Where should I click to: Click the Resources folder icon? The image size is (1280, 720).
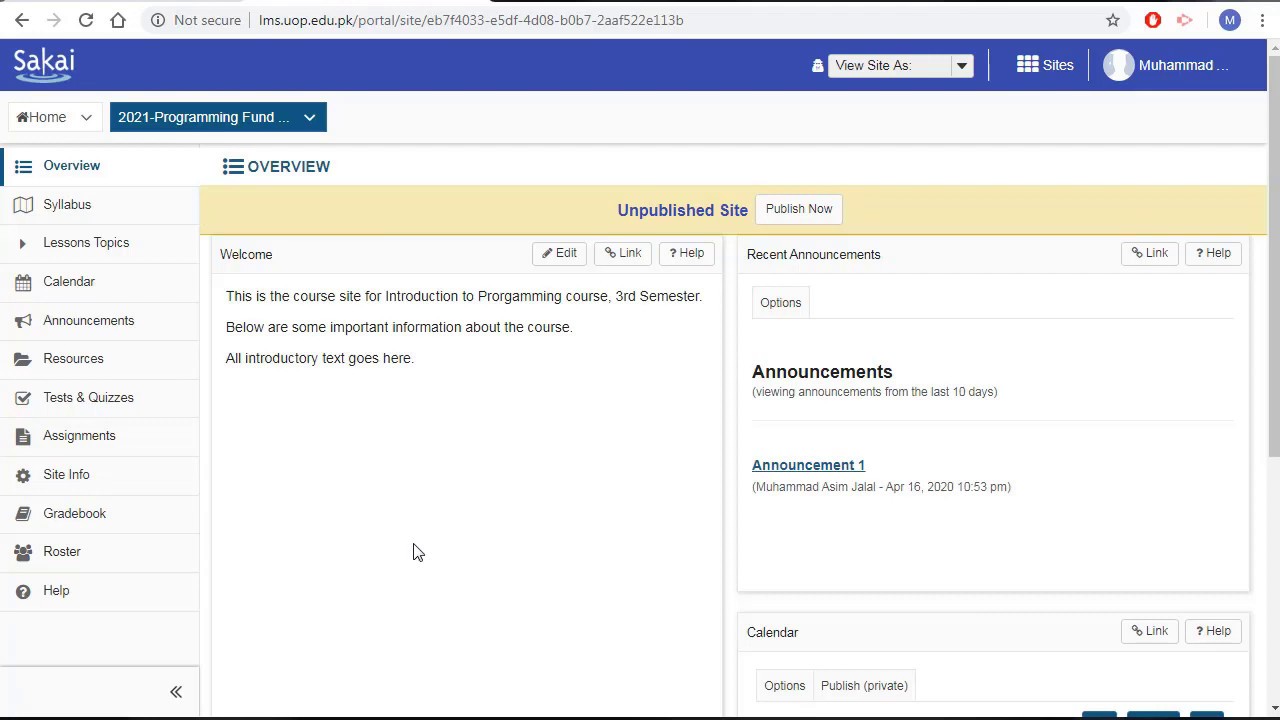coord(23,359)
